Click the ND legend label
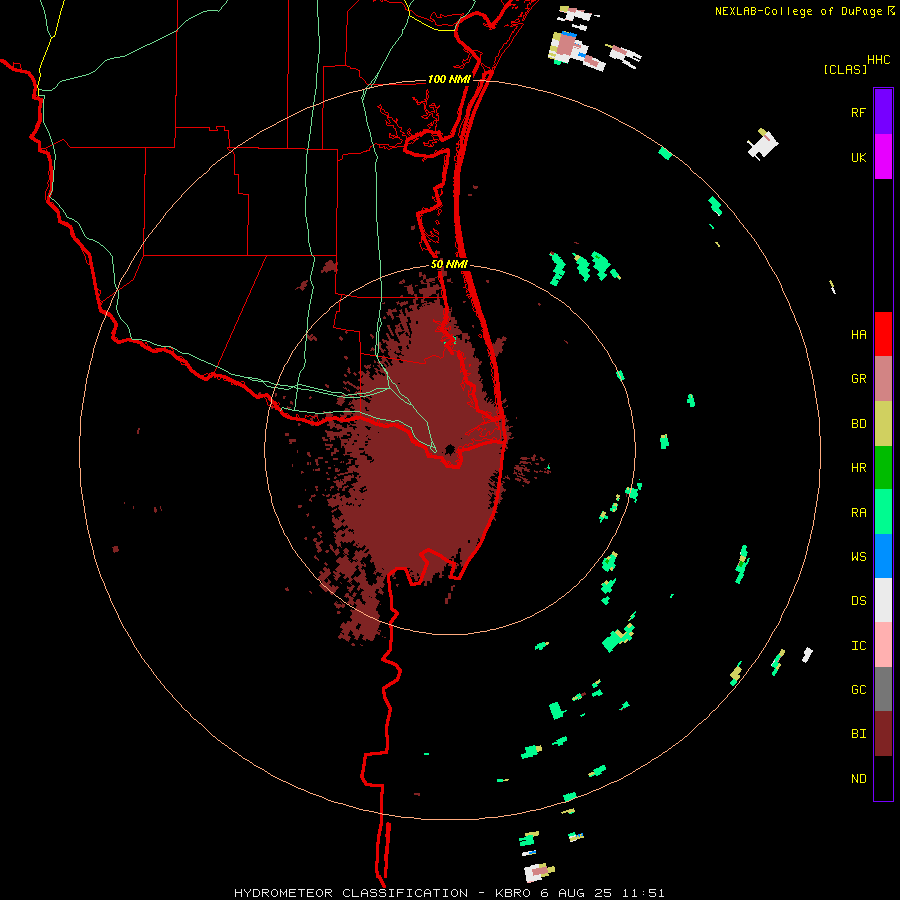 (858, 779)
